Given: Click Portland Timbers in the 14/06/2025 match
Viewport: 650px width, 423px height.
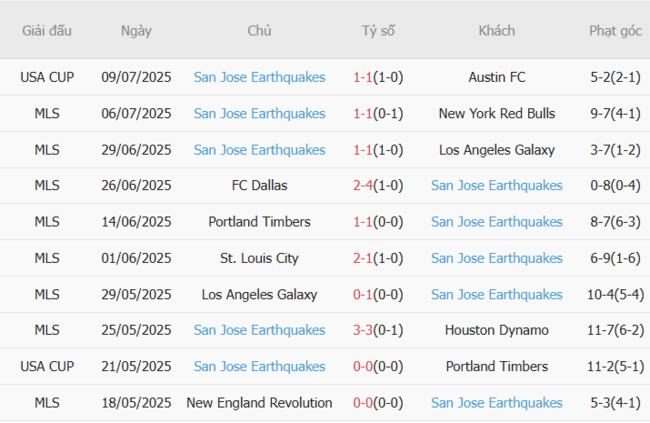Looking at the screenshot, I should point(259,222).
